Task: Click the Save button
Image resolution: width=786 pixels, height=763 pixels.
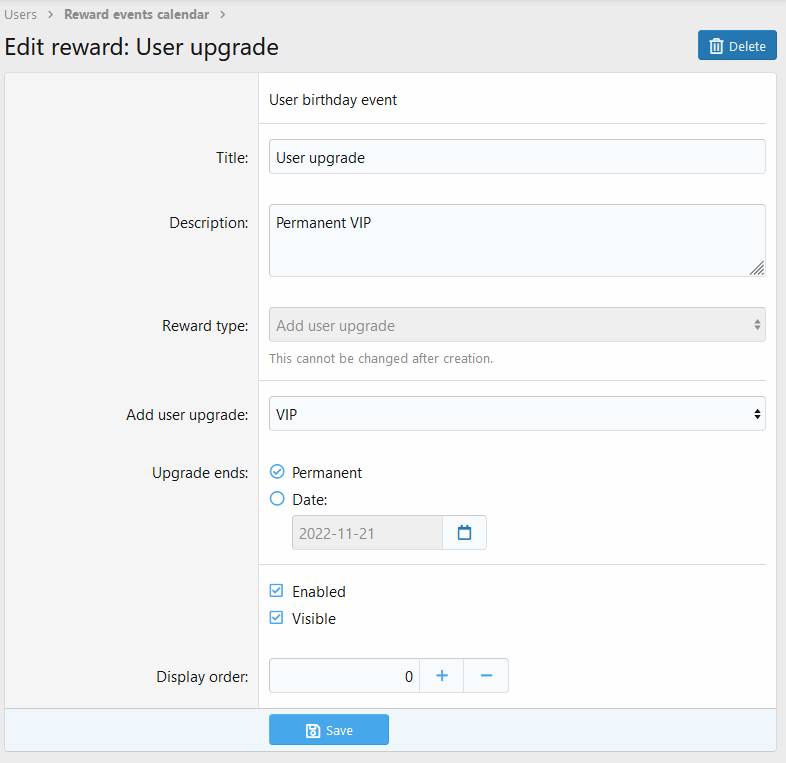Action: pos(329,730)
